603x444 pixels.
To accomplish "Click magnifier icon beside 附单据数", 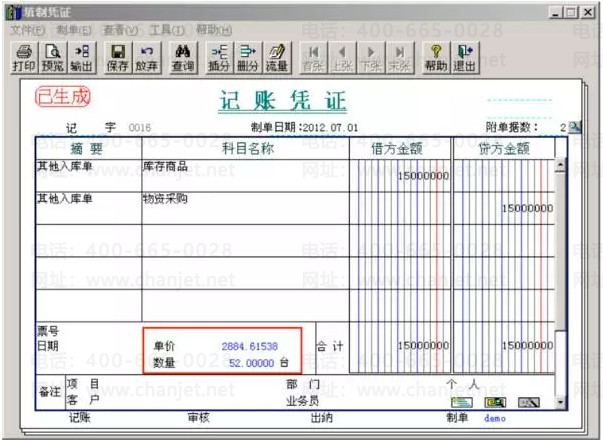I will point(575,127).
